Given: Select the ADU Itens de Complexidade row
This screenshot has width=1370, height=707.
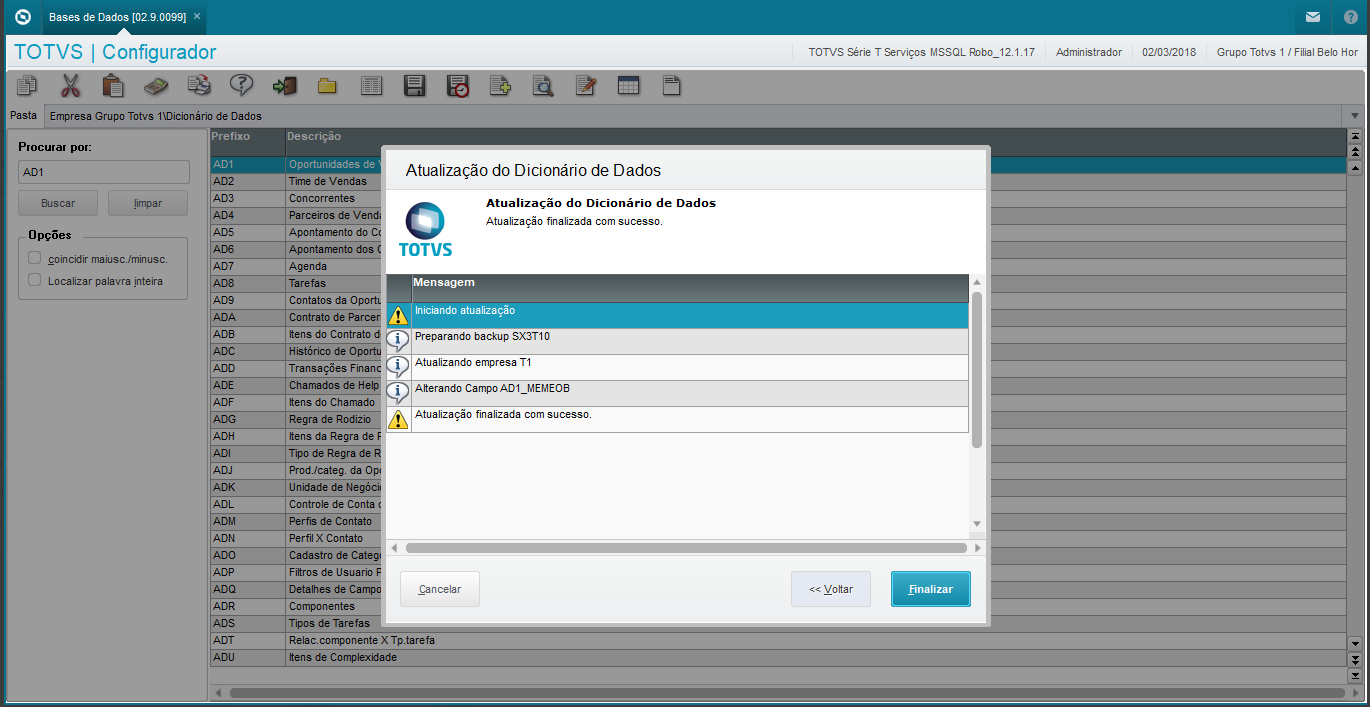Looking at the screenshot, I should tap(778, 657).
